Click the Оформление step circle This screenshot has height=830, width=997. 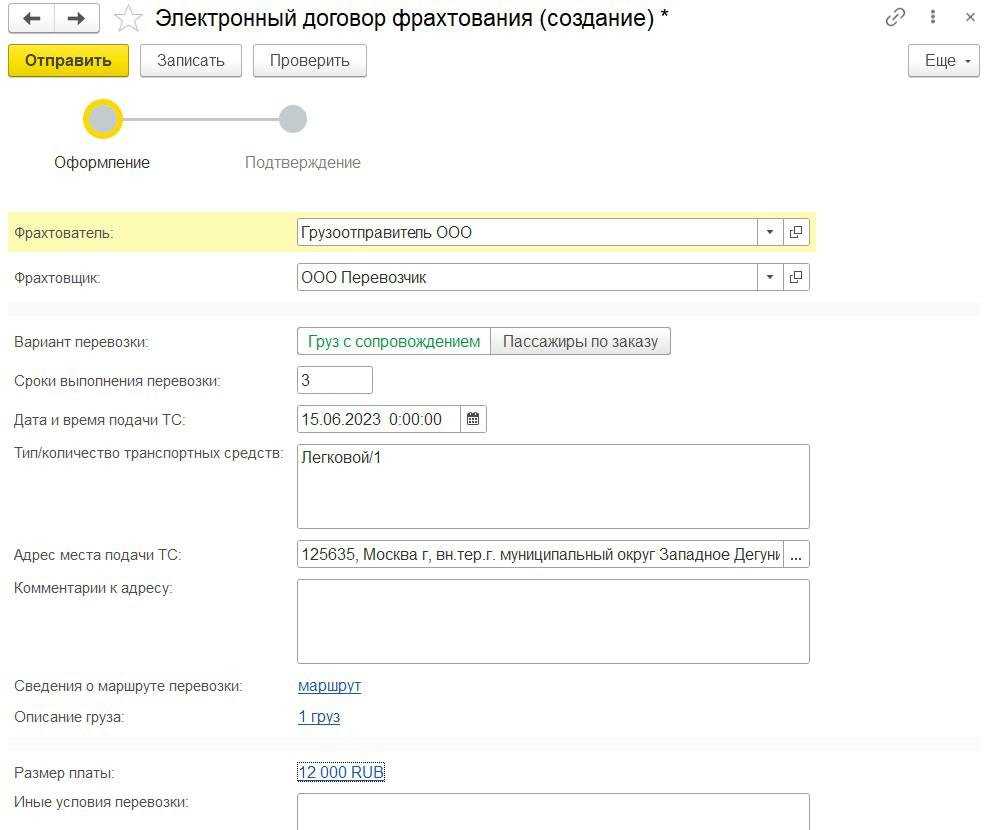103,119
